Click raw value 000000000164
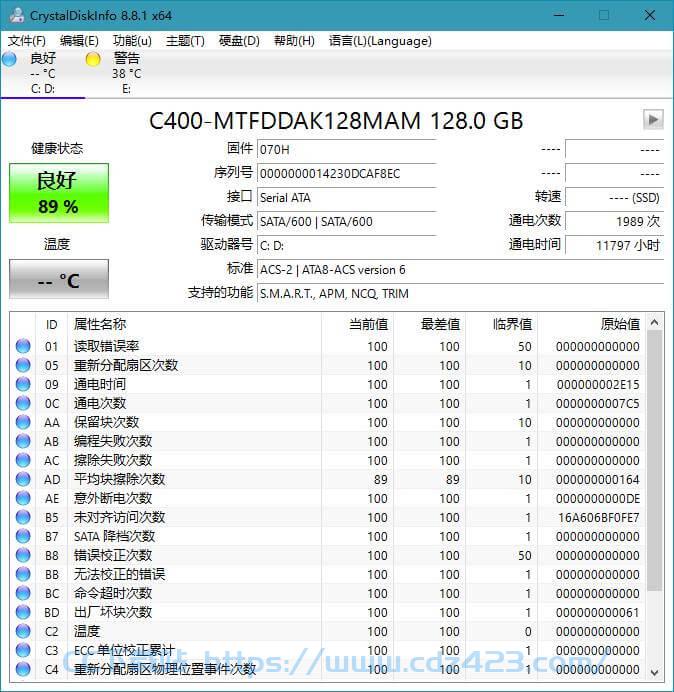This screenshot has width=674, height=692. tap(598, 479)
